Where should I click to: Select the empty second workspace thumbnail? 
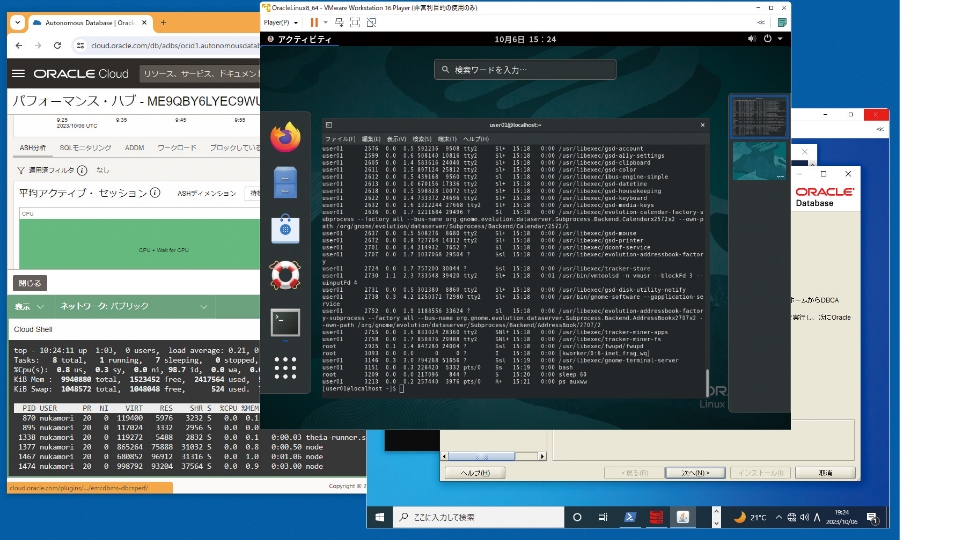(x=759, y=161)
